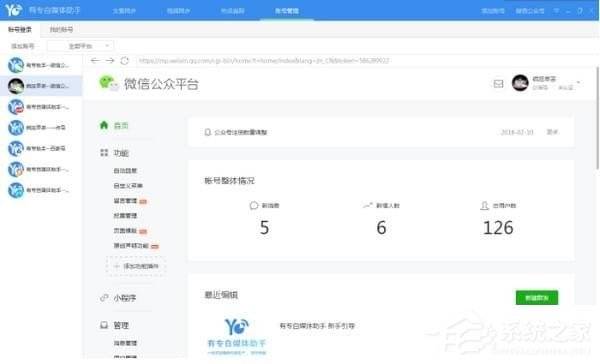The width and height of the screenshot is (600, 364).
Task: Open the Yo thumbnail under 最近编辑
Action: pos(236,335)
